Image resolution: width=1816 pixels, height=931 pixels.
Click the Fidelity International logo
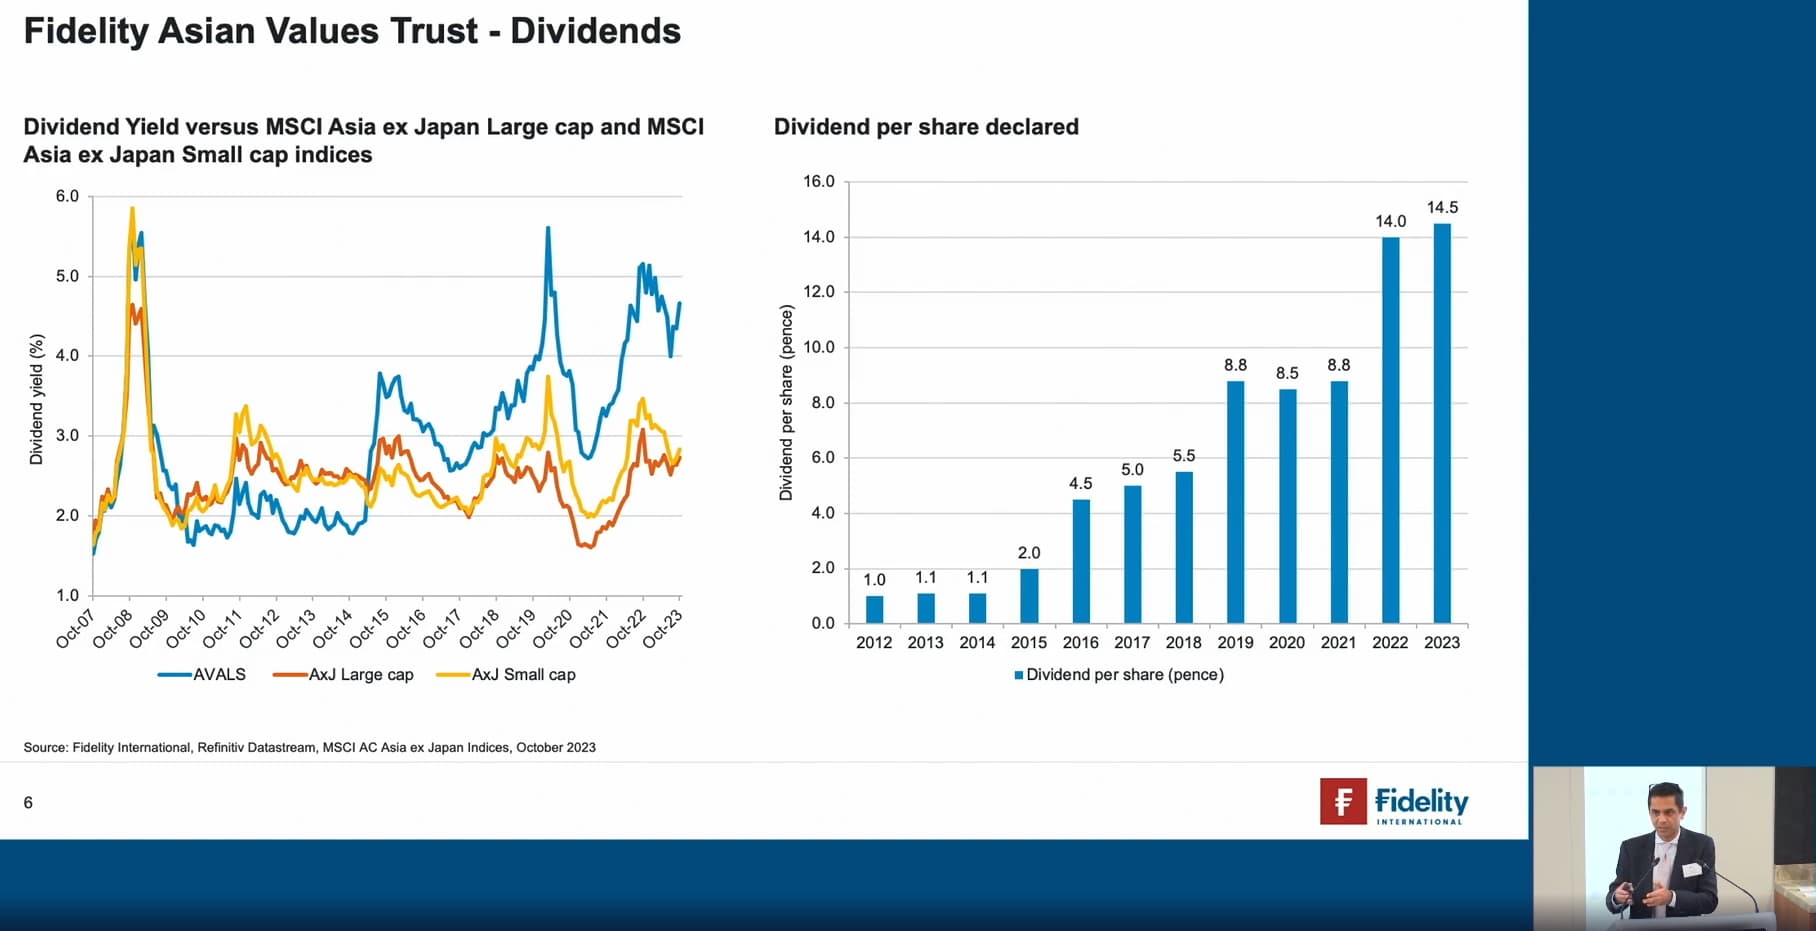pos(1394,802)
